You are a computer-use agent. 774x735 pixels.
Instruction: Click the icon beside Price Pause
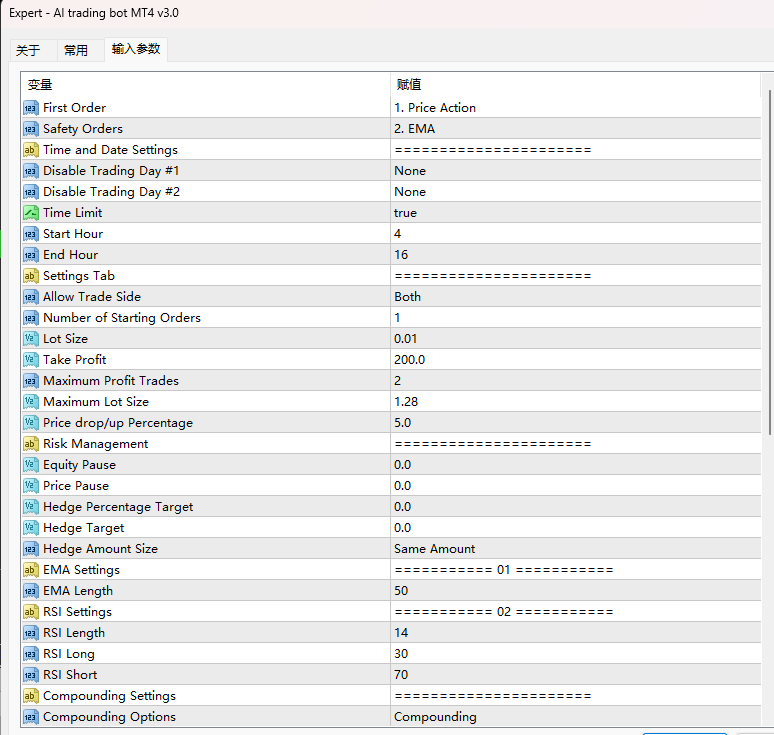click(x=31, y=486)
